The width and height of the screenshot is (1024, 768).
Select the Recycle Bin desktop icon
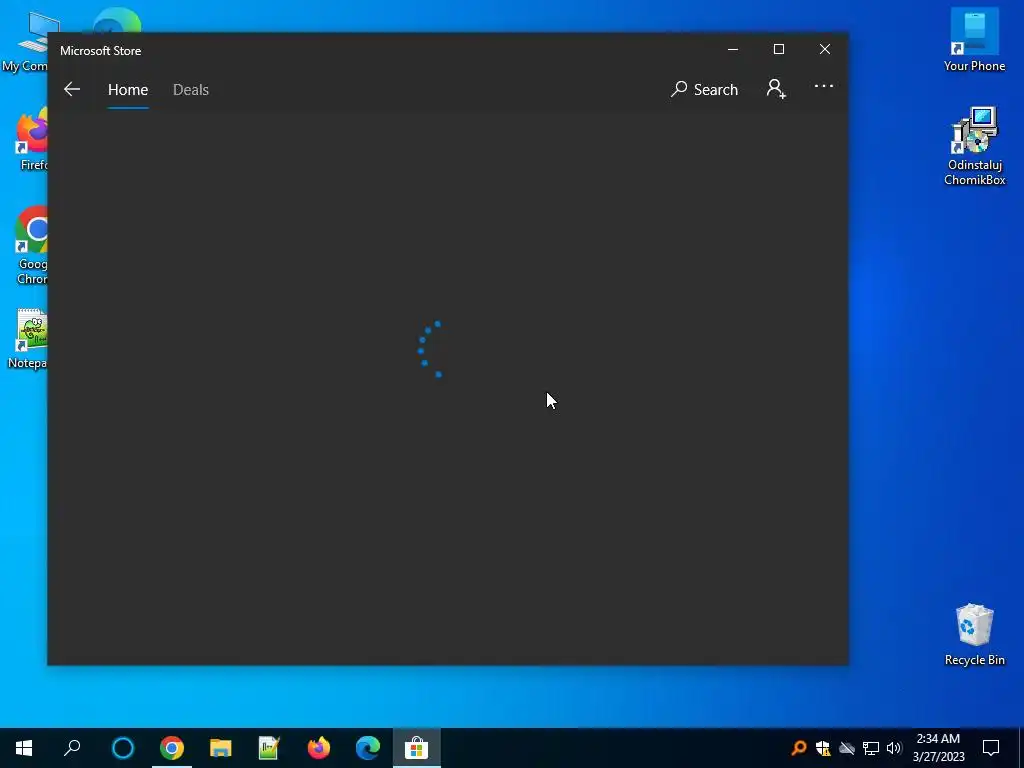click(x=974, y=635)
